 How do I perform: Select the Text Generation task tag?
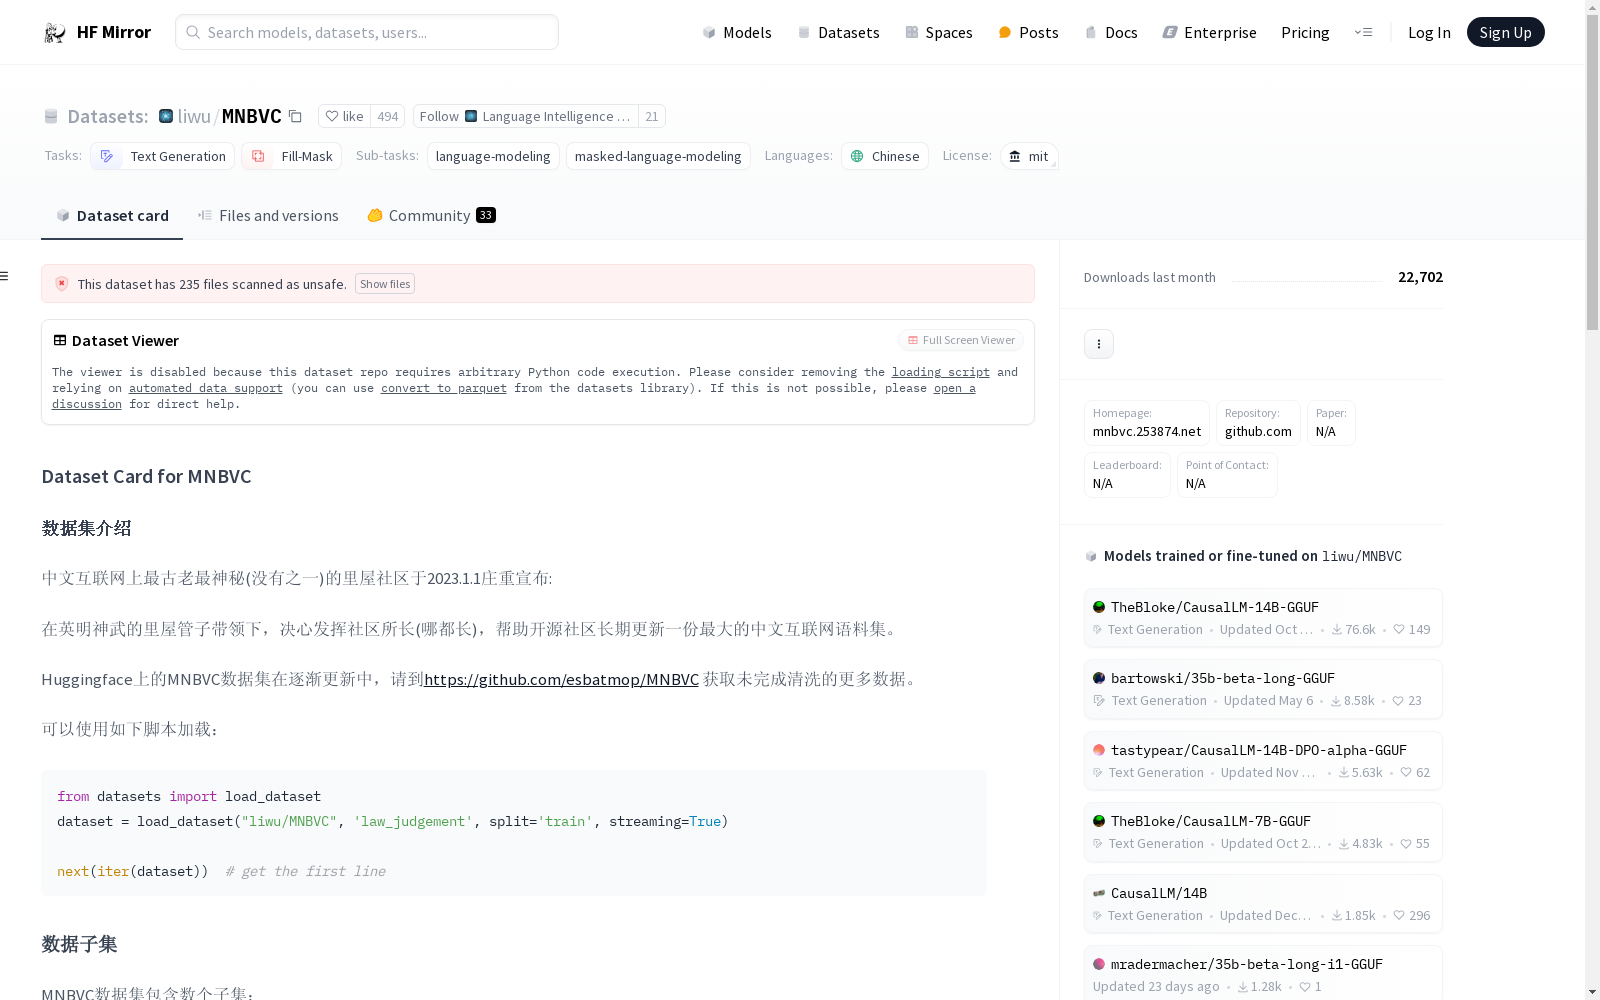(x=162, y=156)
